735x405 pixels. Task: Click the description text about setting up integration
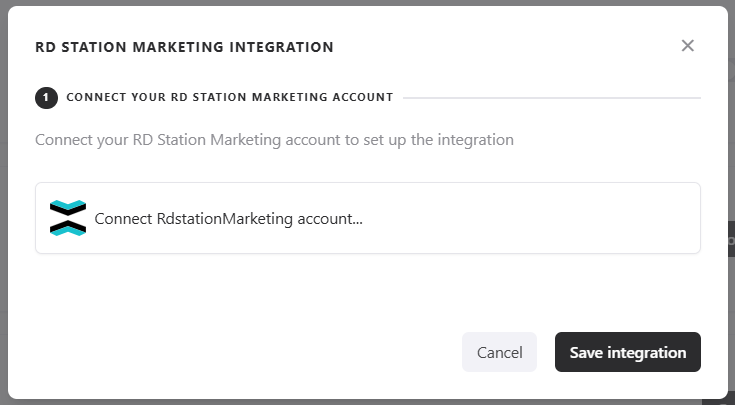[274, 140]
